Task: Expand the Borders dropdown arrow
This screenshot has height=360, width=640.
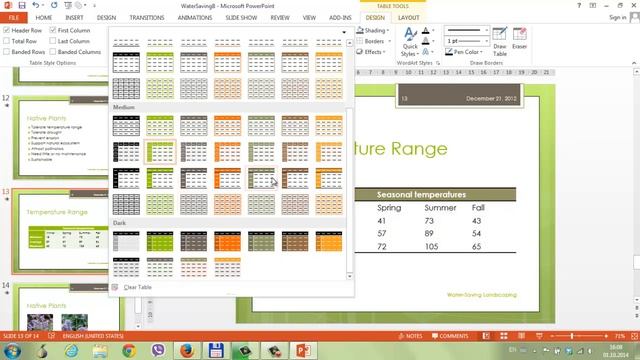Action: pos(389,41)
